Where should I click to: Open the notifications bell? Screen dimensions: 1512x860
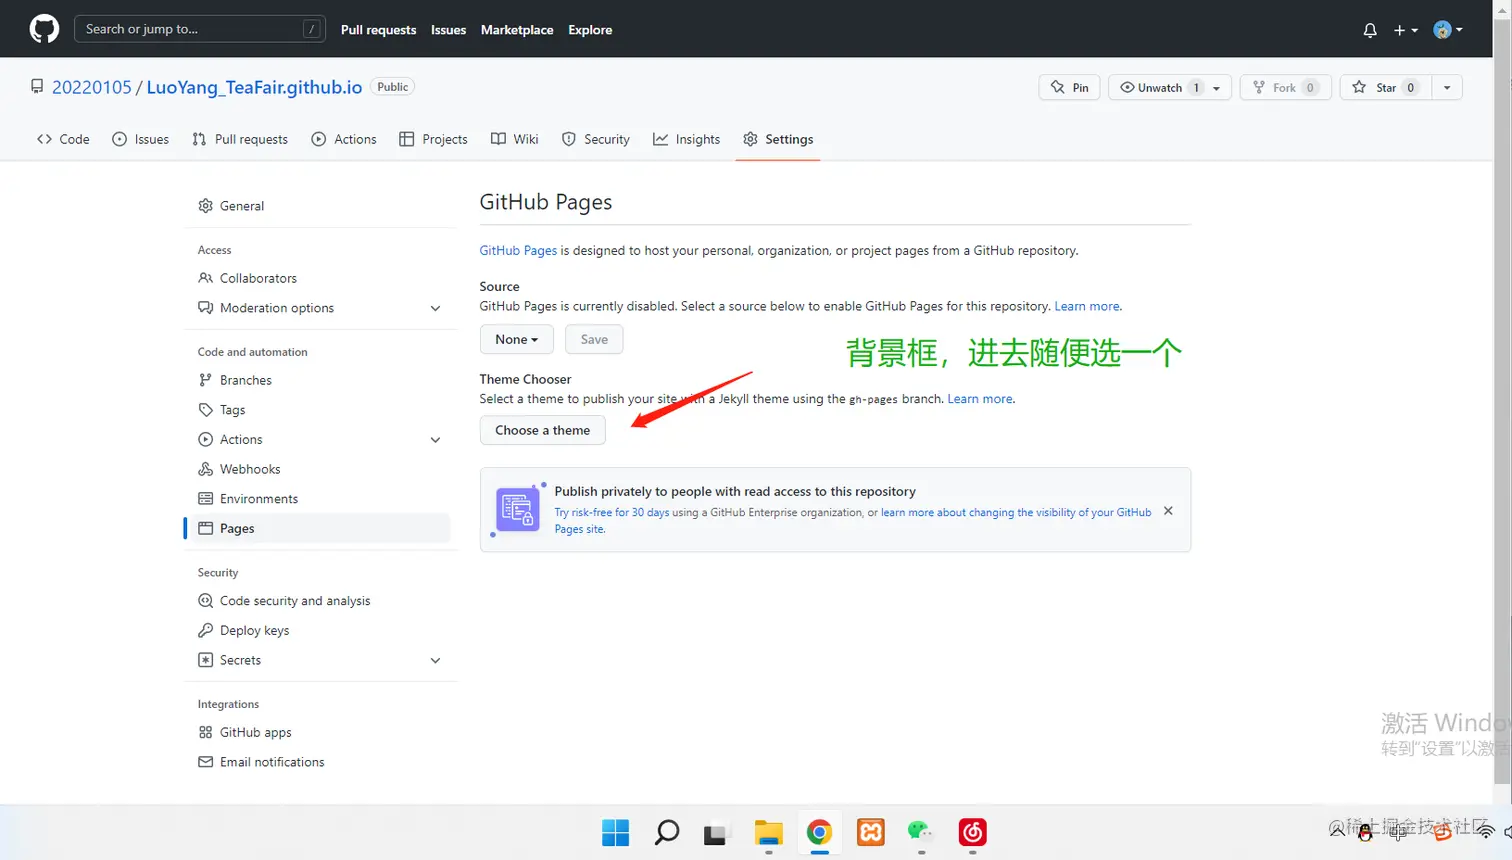point(1370,30)
